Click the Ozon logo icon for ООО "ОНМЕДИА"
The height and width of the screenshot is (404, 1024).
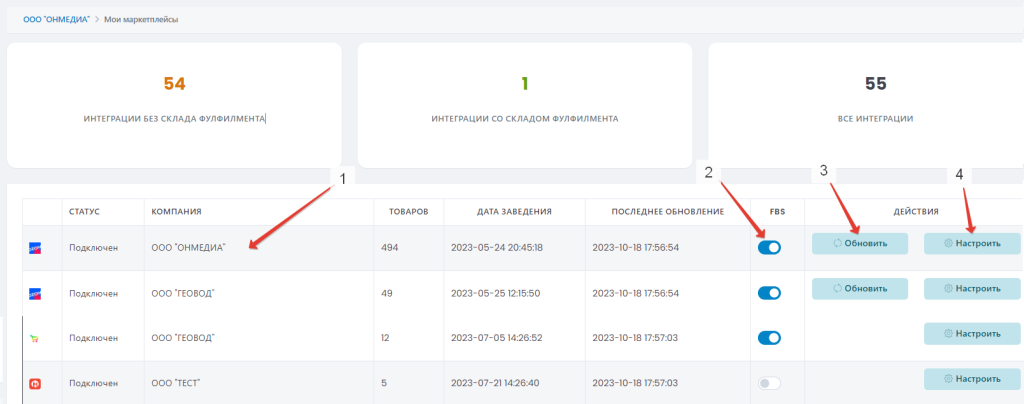(35, 247)
